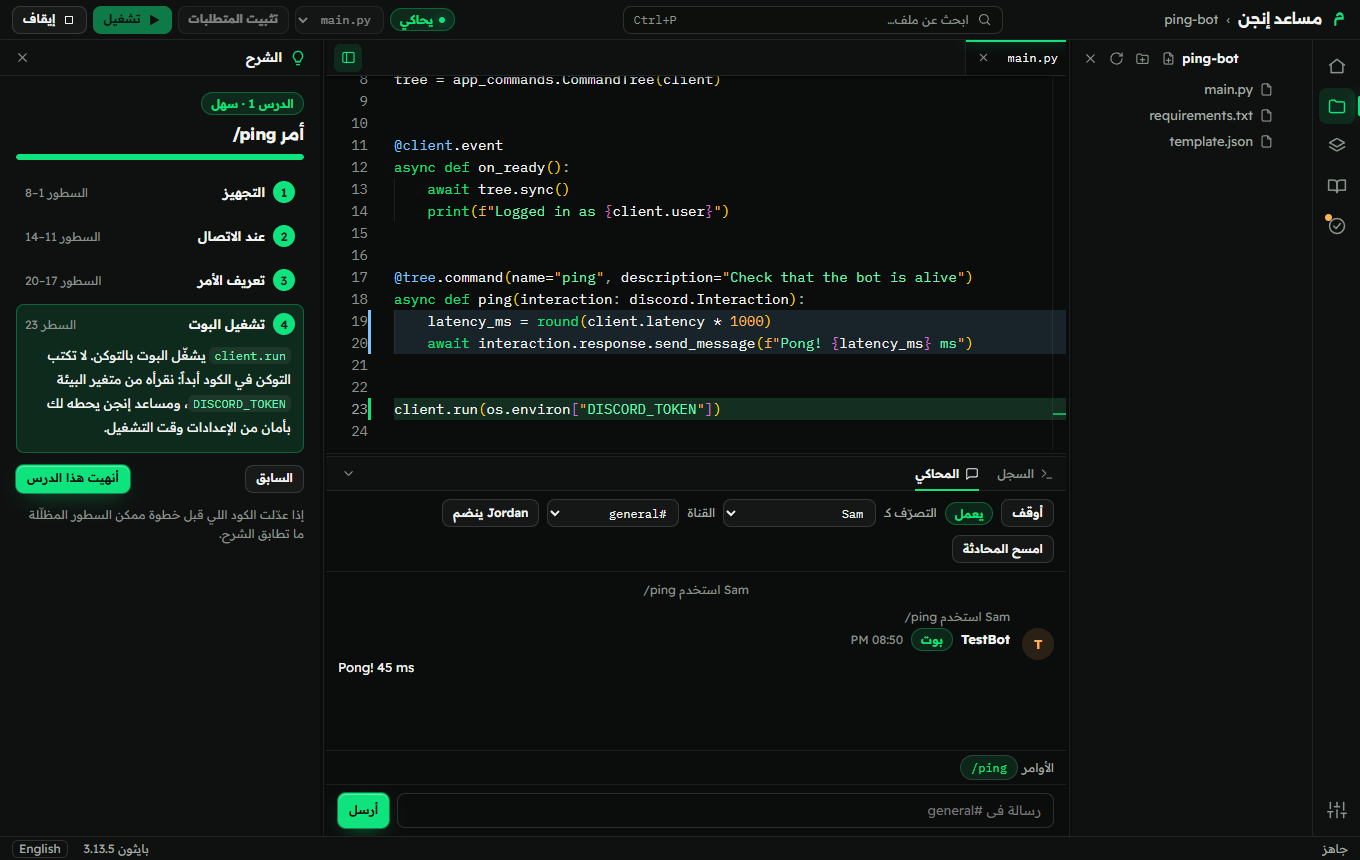Click the تثبيت المتطلبات button
Image resolution: width=1360 pixels, height=860 pixels.
[x=234, y=20]
